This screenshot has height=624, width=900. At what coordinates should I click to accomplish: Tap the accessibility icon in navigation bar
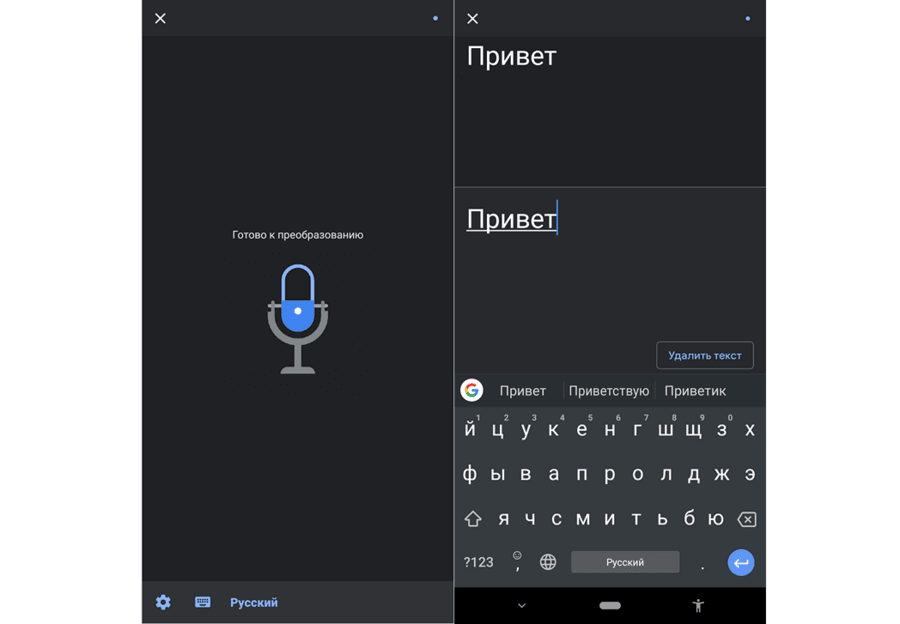[x=698, y=605]
